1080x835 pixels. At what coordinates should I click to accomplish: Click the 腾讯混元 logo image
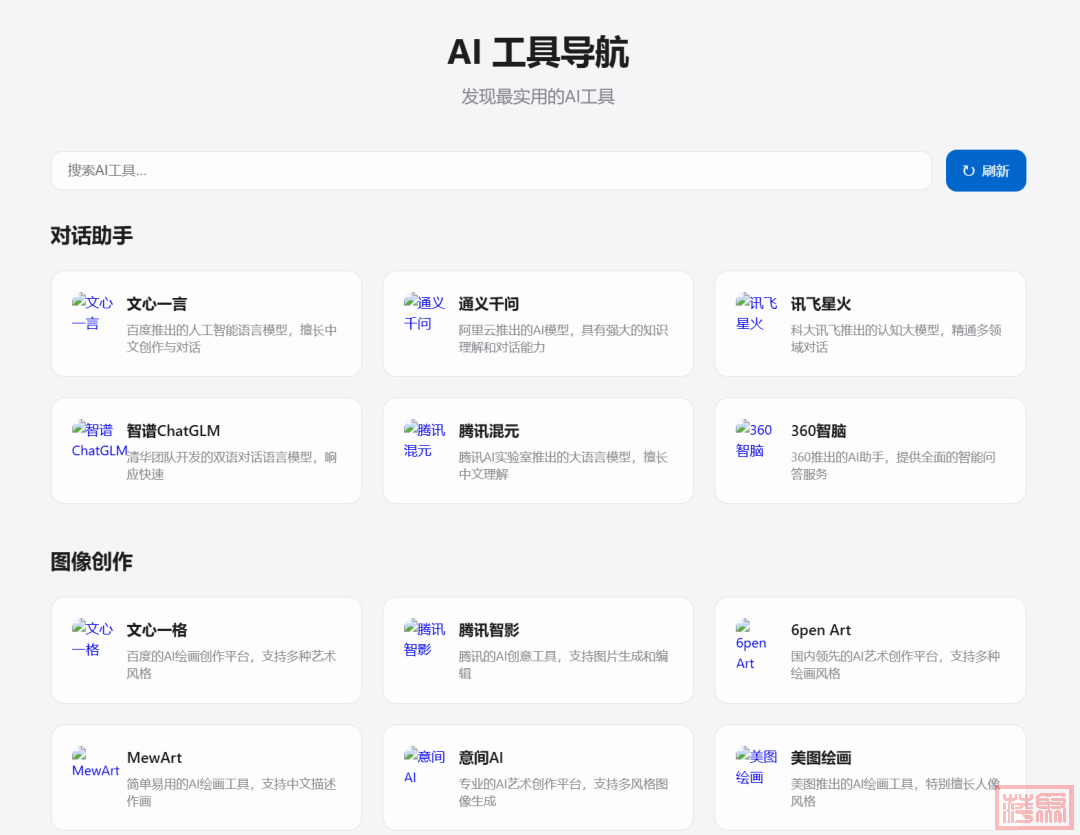424,440
